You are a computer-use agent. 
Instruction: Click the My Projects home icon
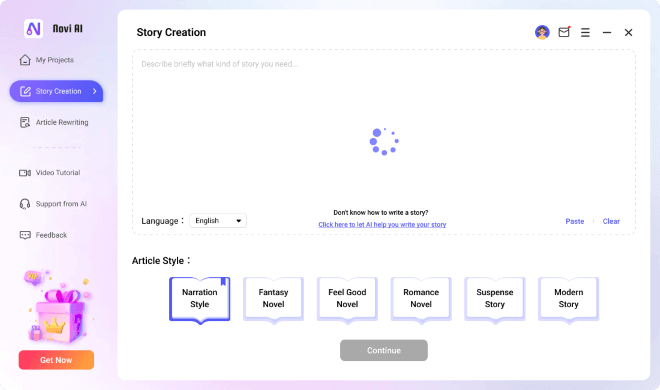[25, 60]
